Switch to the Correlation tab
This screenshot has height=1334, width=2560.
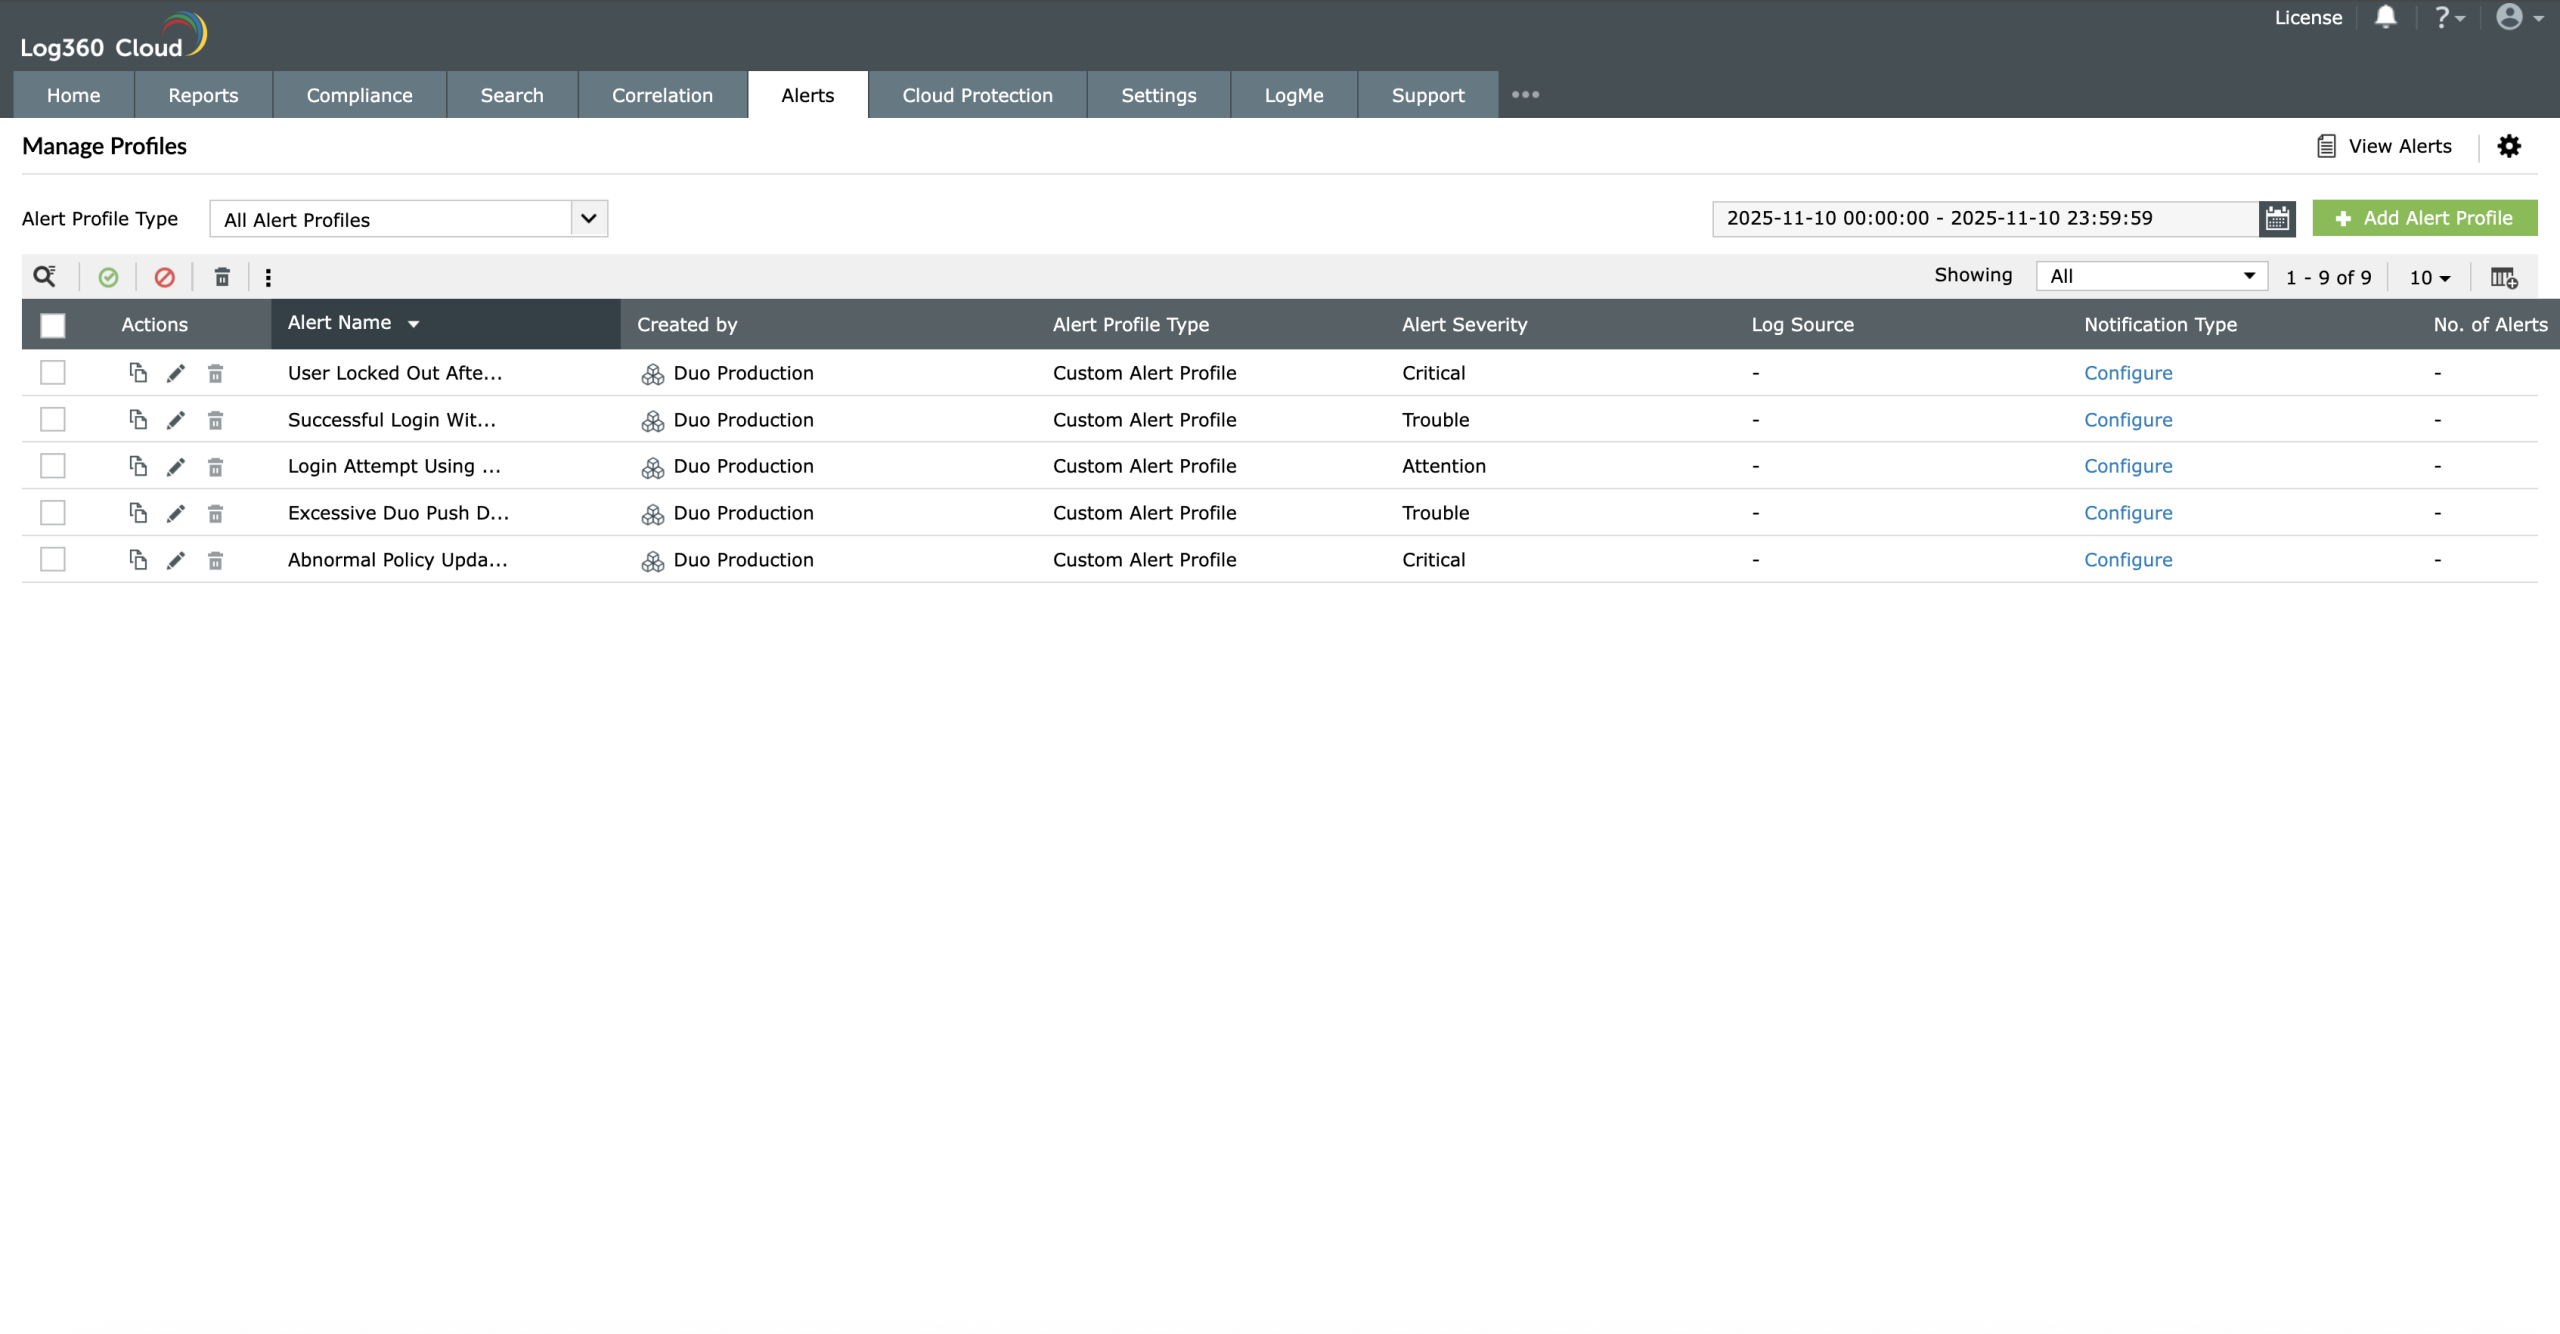662,95
